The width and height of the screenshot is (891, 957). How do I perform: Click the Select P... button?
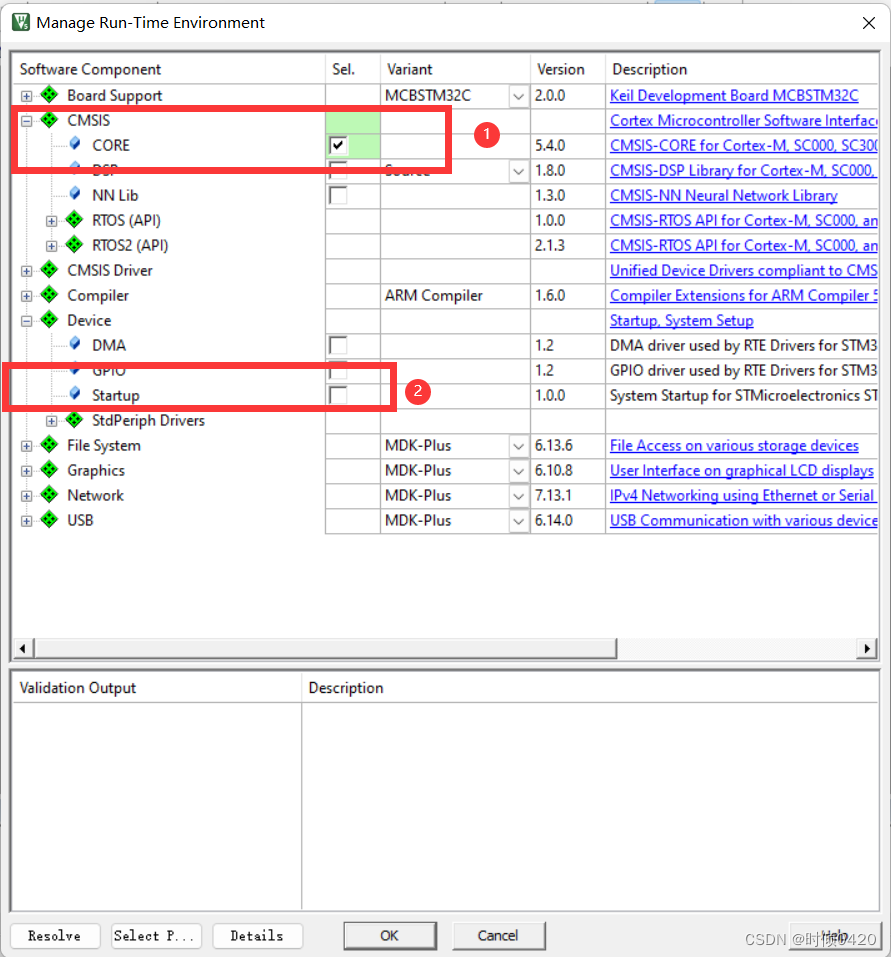pos(156,936)
